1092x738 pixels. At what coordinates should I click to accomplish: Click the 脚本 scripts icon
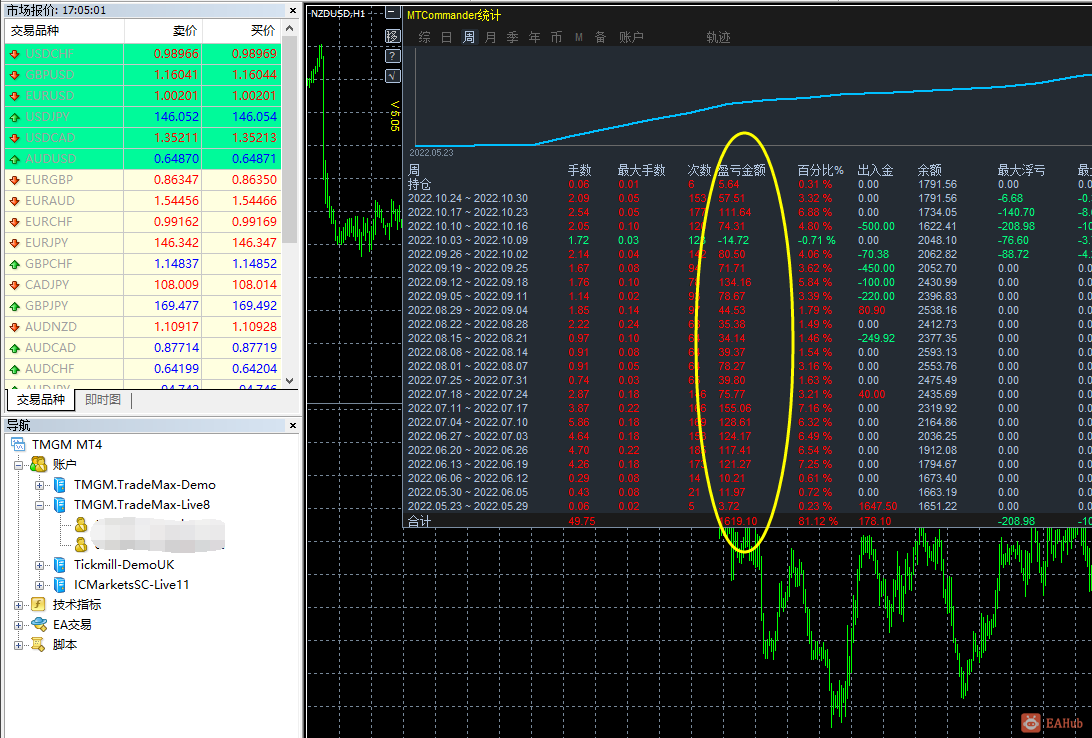[38, 645]
